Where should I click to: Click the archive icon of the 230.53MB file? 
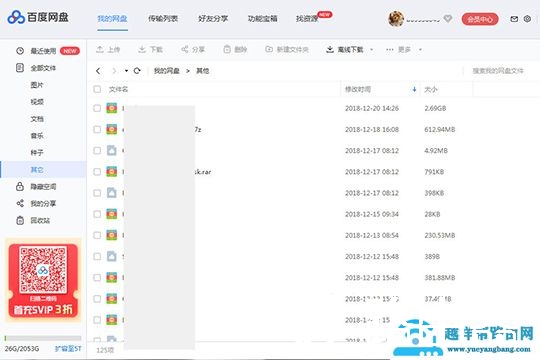(112, 235)
